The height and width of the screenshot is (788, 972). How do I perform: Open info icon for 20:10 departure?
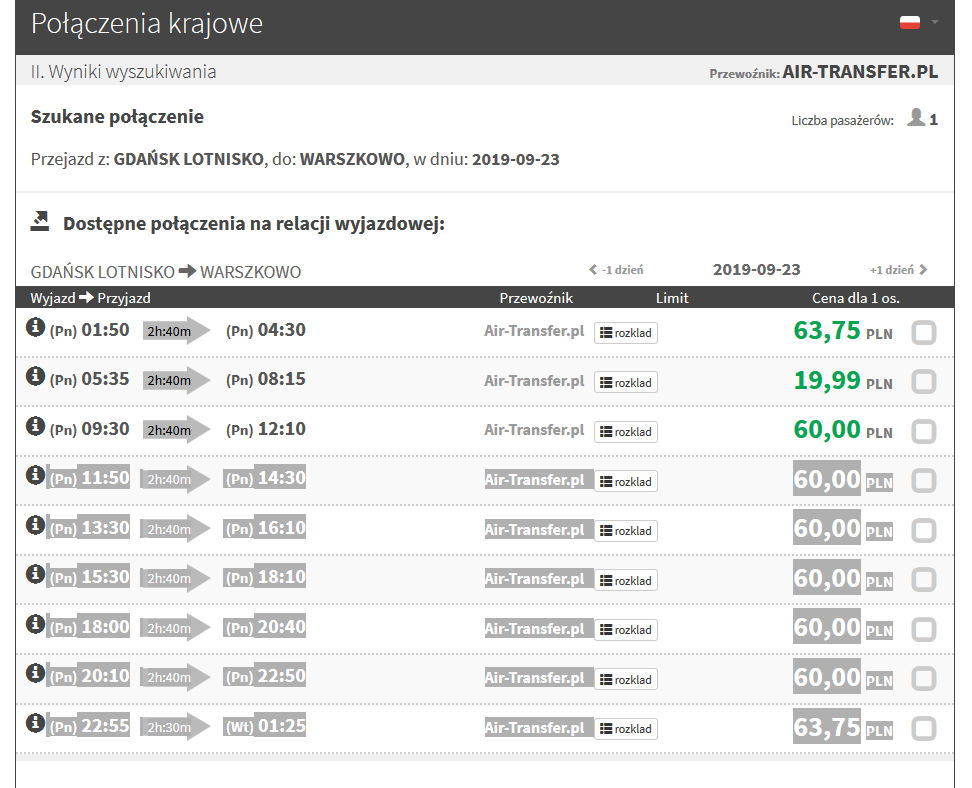coord(35,673)
